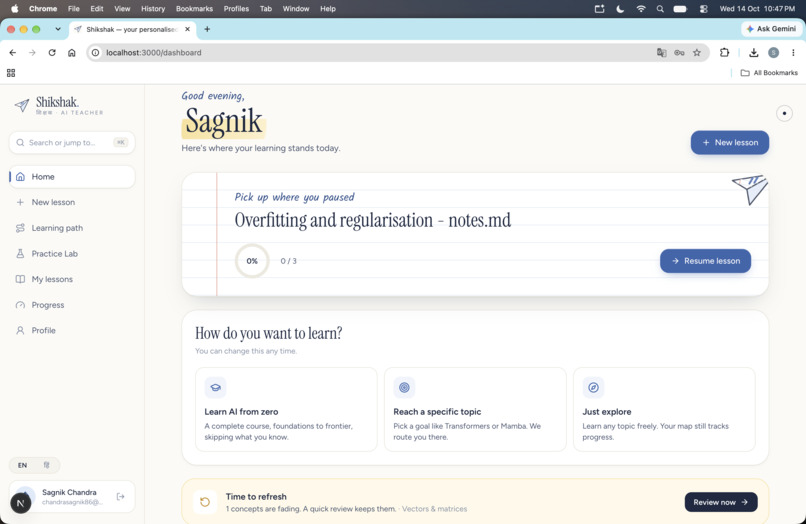
Task: Open Spotlight search icon
Action: click(660, 9)
